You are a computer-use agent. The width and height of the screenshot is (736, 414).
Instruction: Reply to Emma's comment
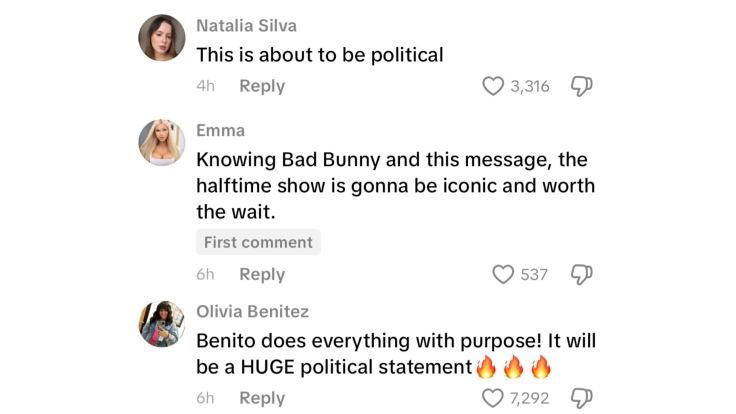pos(262,274)
